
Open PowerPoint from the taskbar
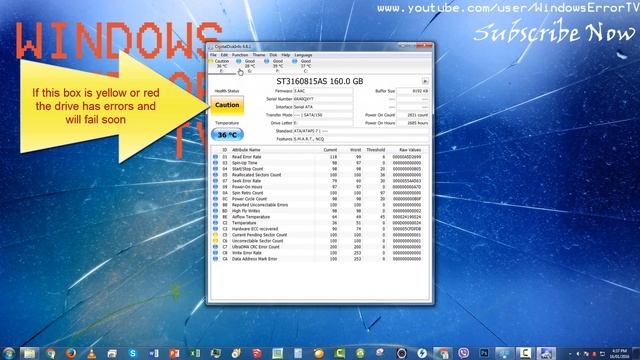point(174,353)
